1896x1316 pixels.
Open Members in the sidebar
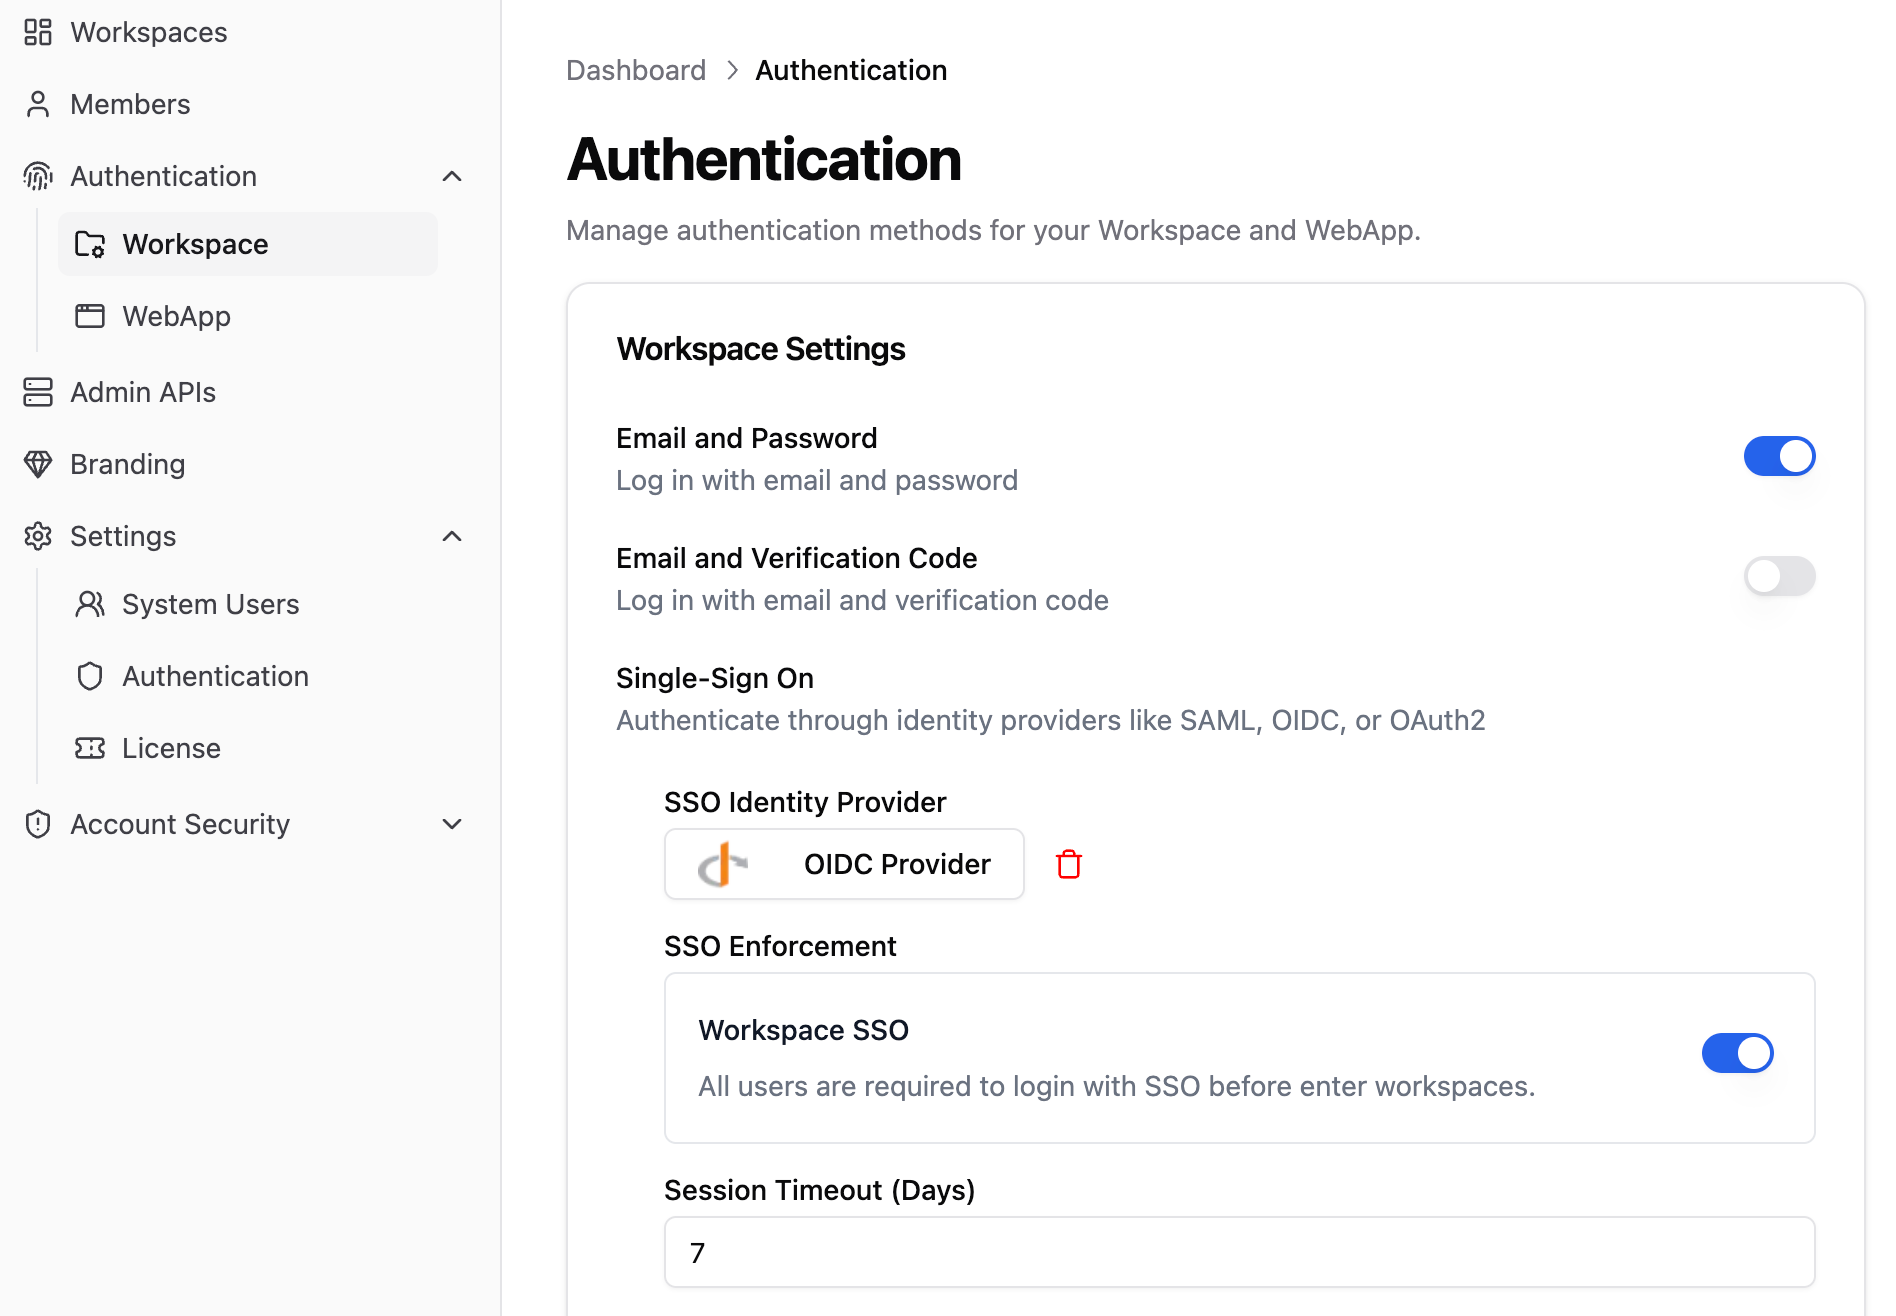click(x=130, y=104)
